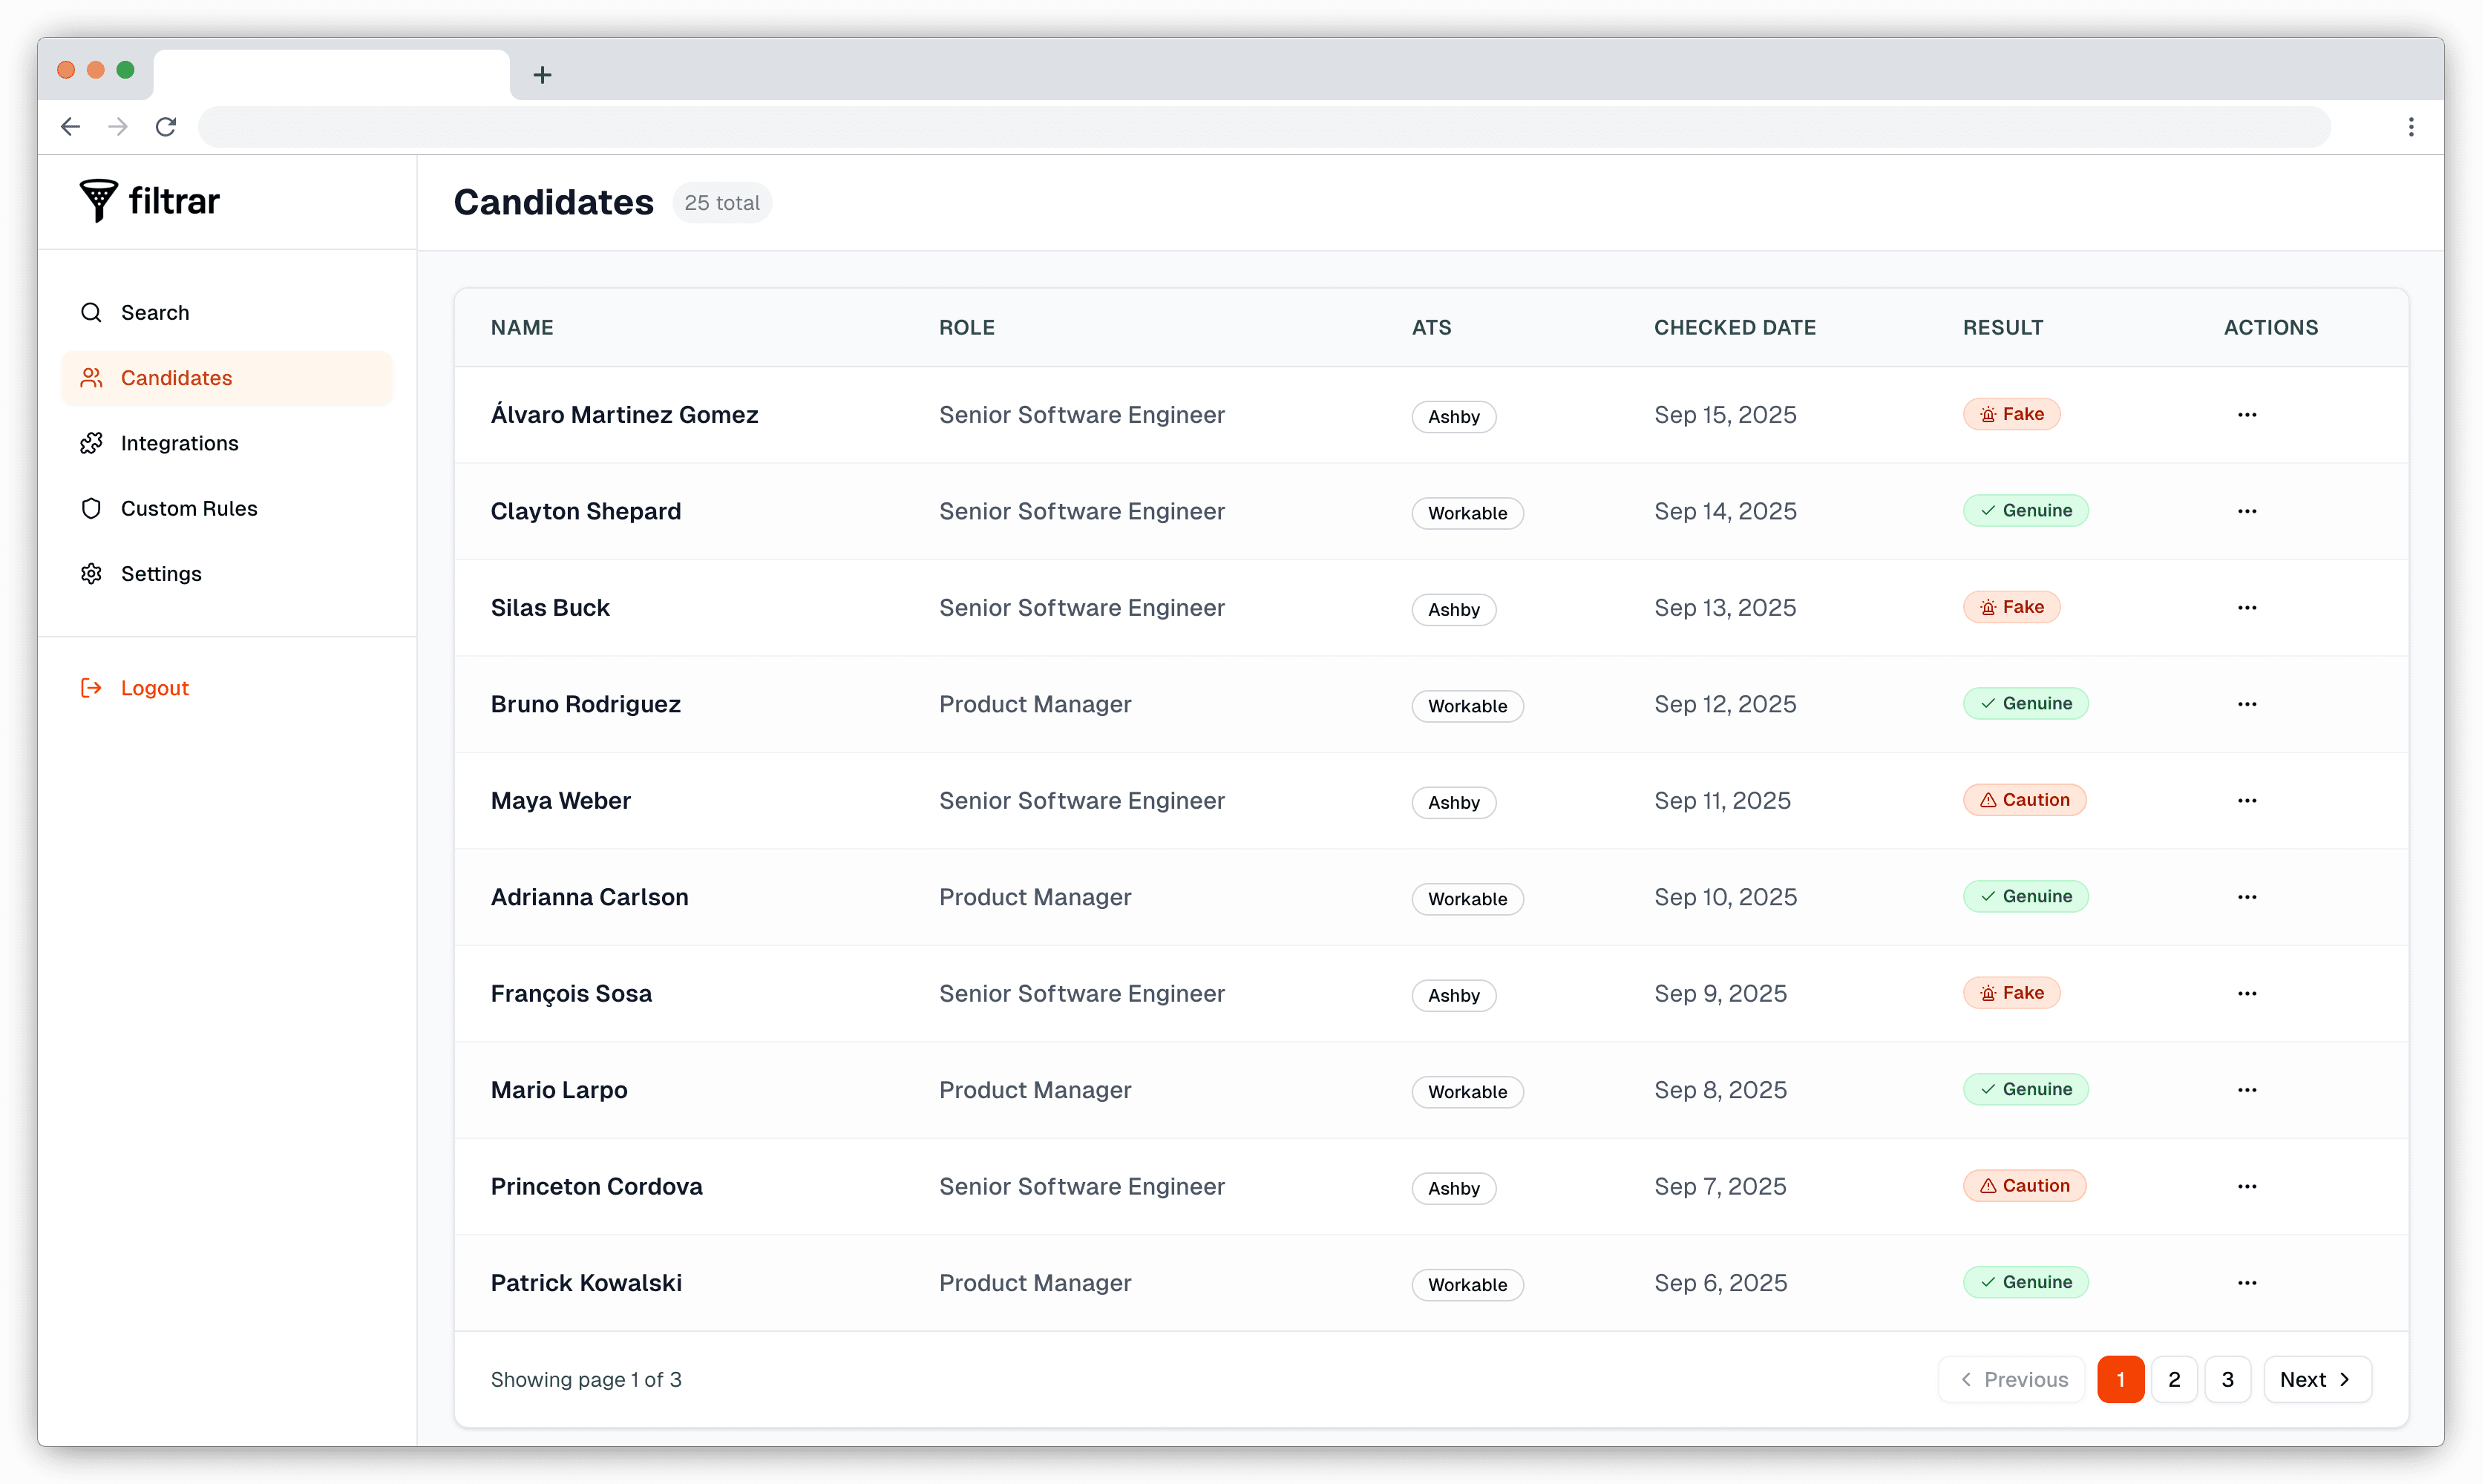
Task: Open actions menu for Patrick Kowalski
Action: (2247, 1283)
